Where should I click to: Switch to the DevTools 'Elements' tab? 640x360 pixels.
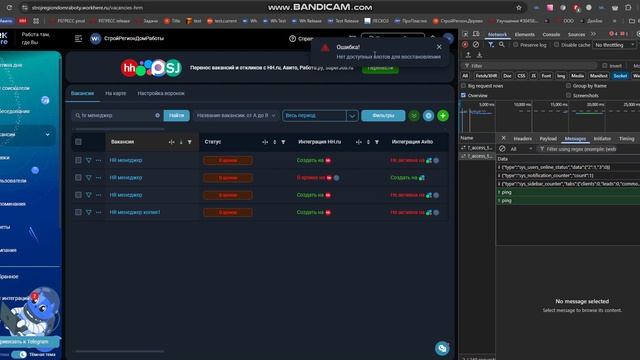click(x=524, y=35)
